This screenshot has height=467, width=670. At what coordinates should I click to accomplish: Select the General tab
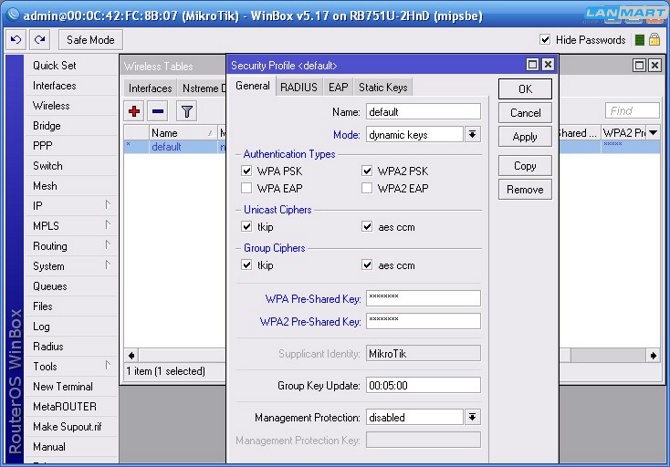pos(253,86)
